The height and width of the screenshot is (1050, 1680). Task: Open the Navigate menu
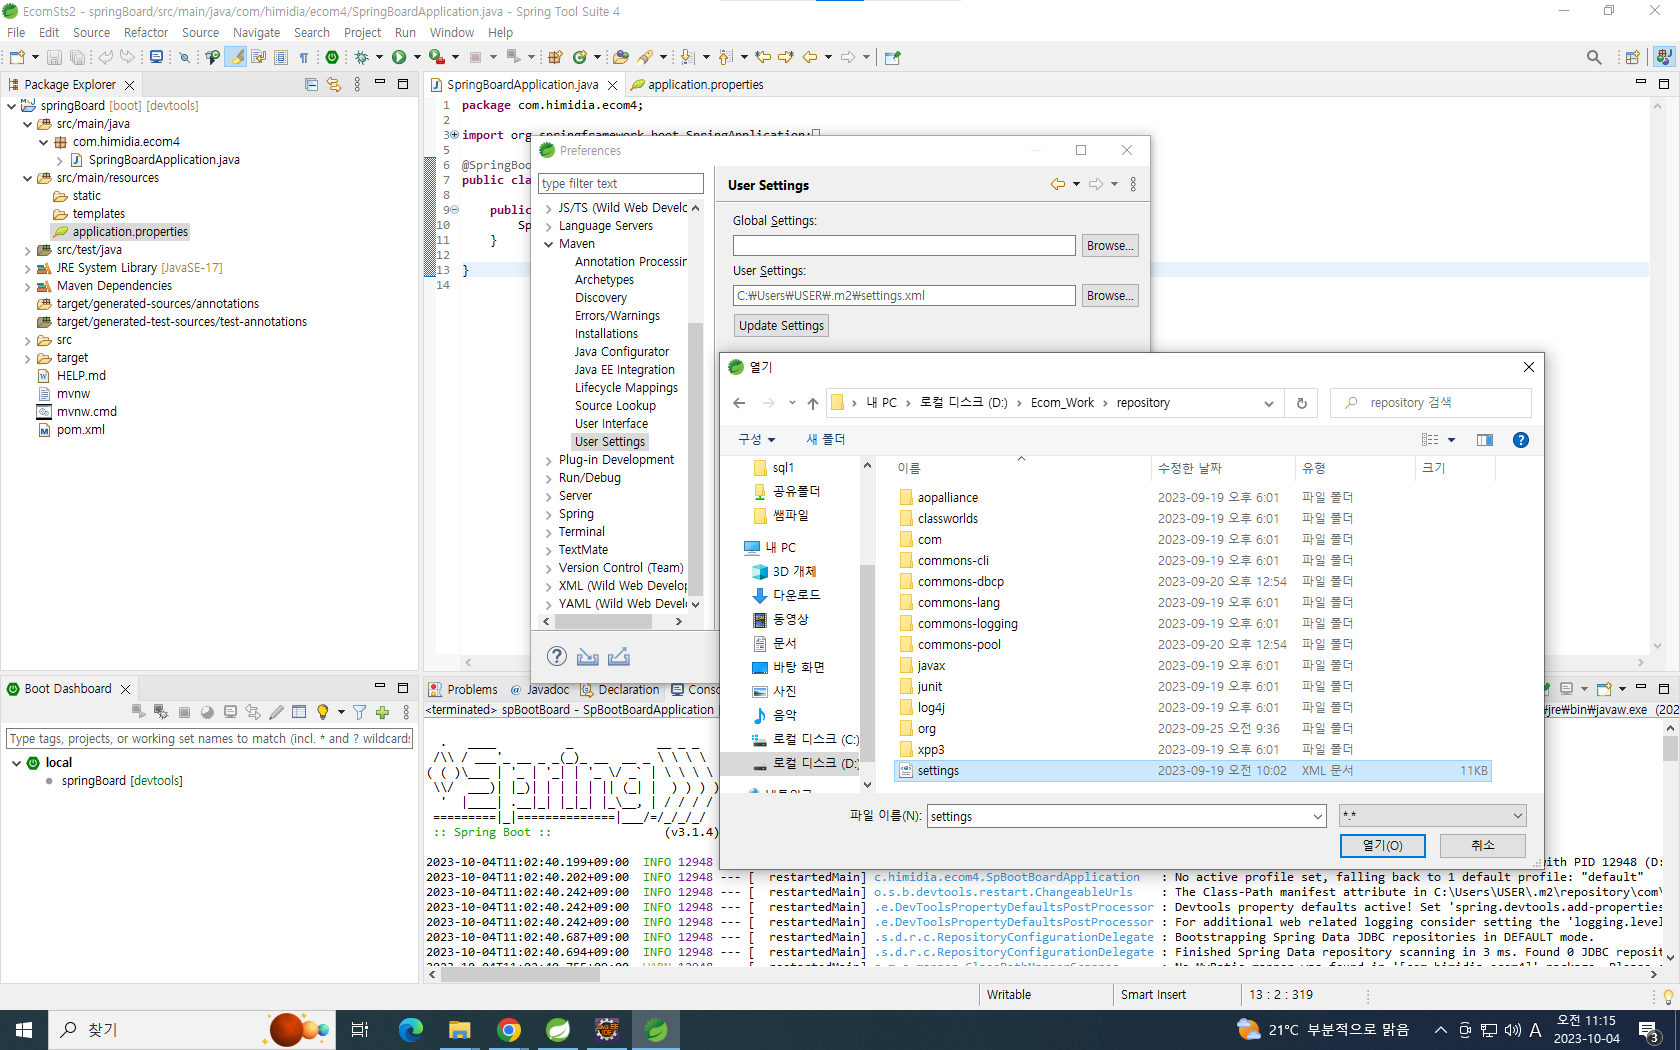[257, 33]
